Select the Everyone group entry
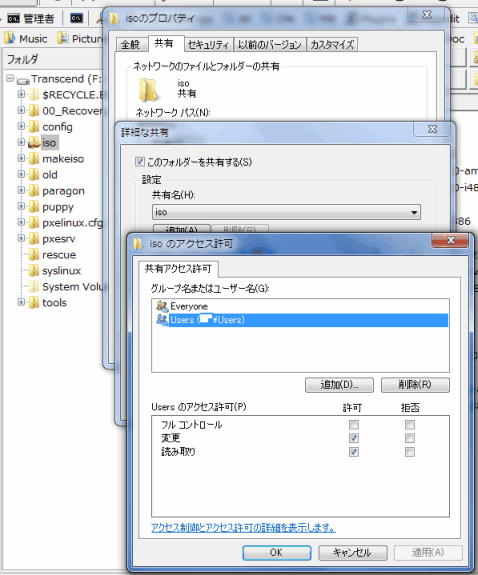The width and height of the screenshot is (478, 575). click(x=300, y=306)
